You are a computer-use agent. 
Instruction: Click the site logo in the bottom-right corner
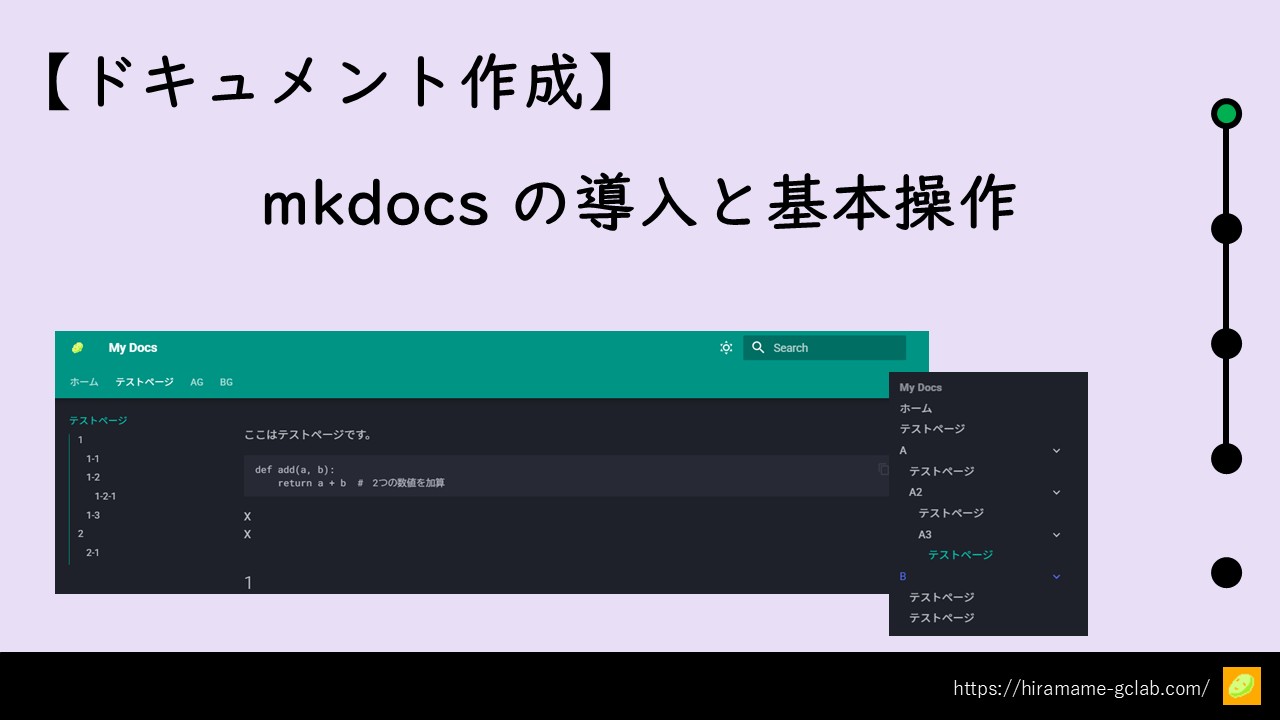click(x=1241, y=687)
